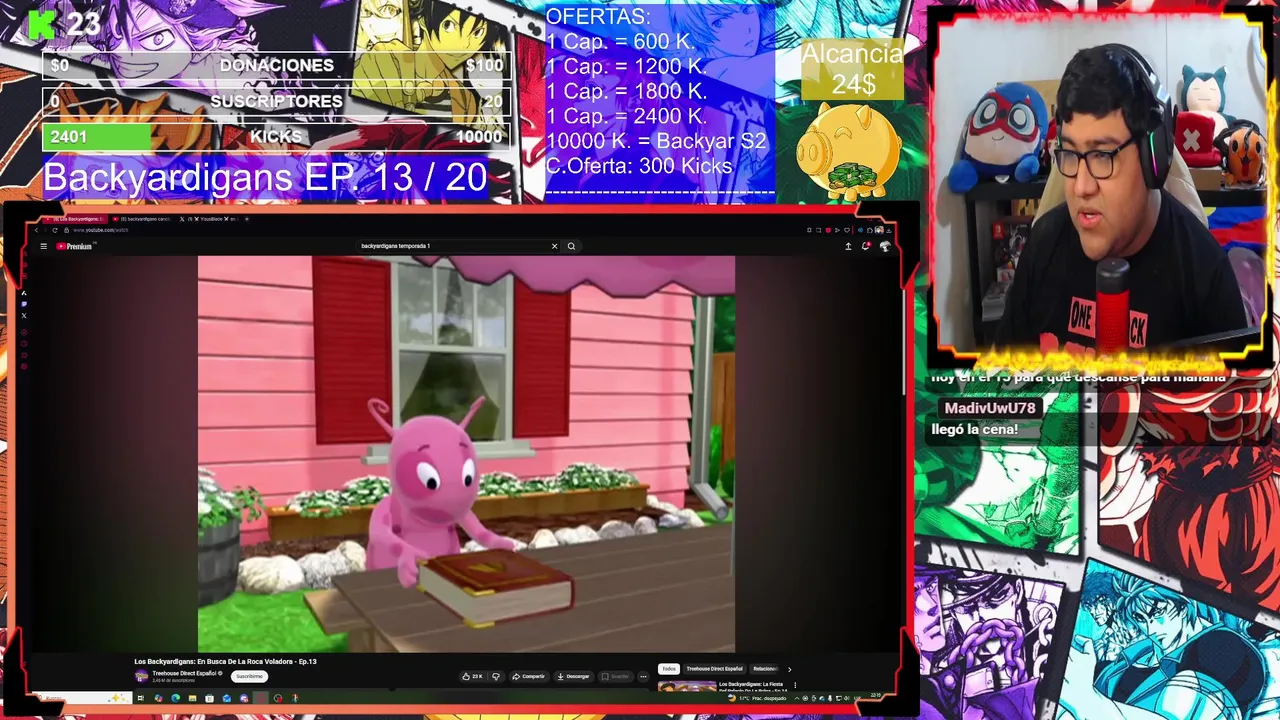The image size is (1280, 720).
Task: Open Treehouse Direct Español channel name link
Action: 184,673
